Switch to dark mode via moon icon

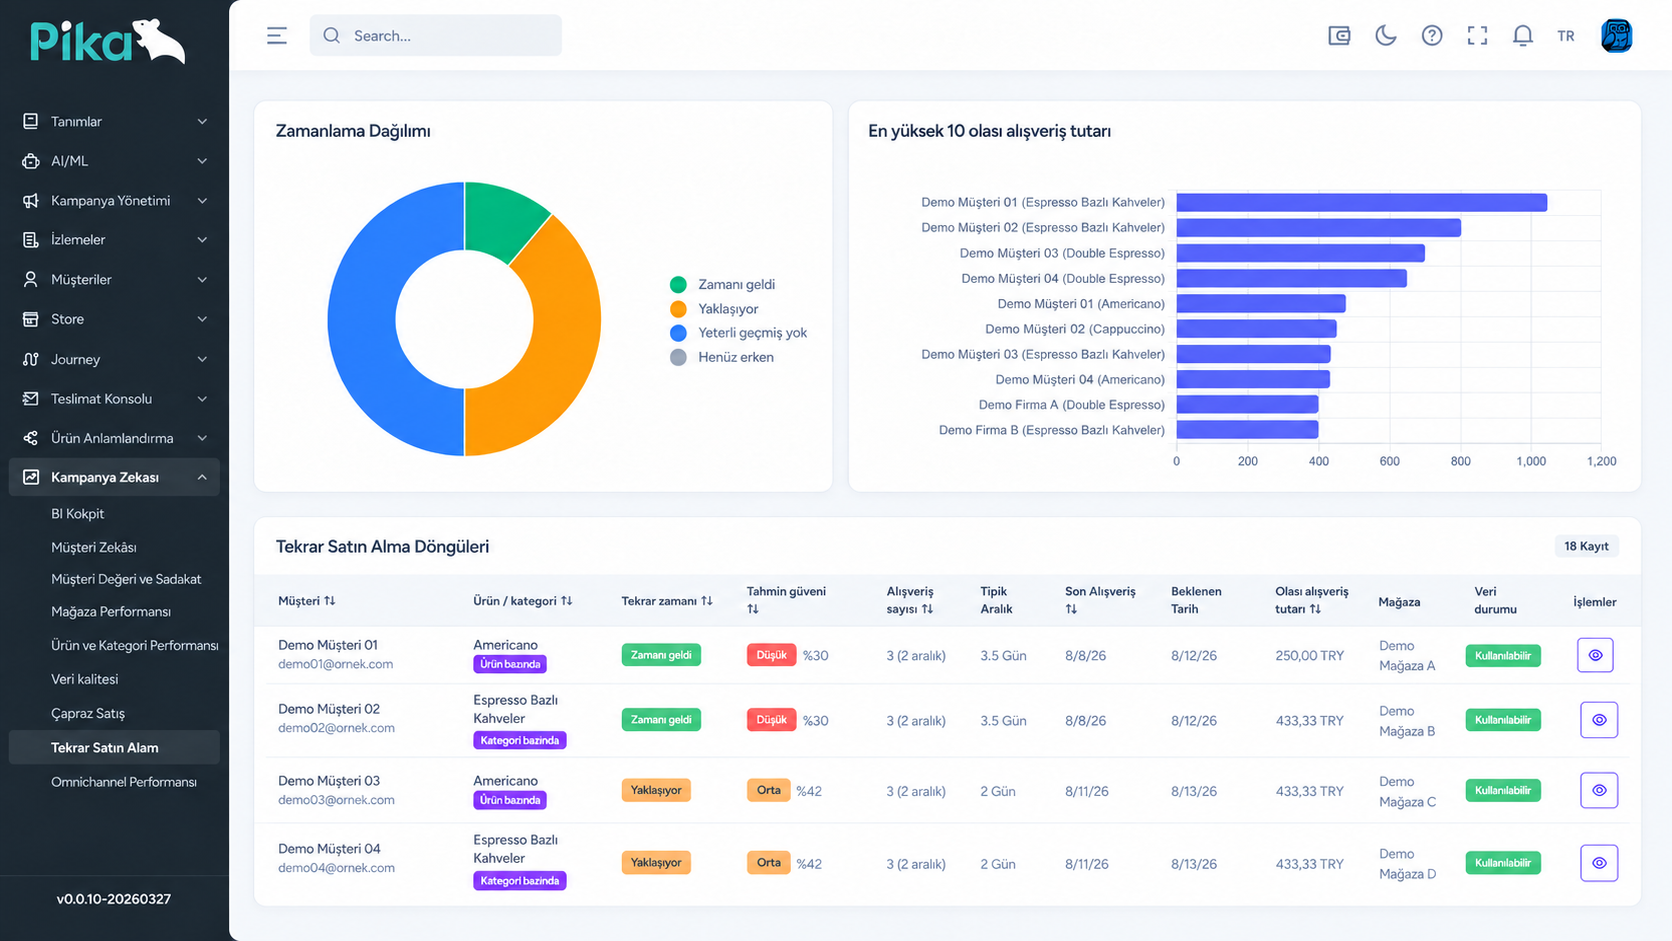coord(1385,36)
